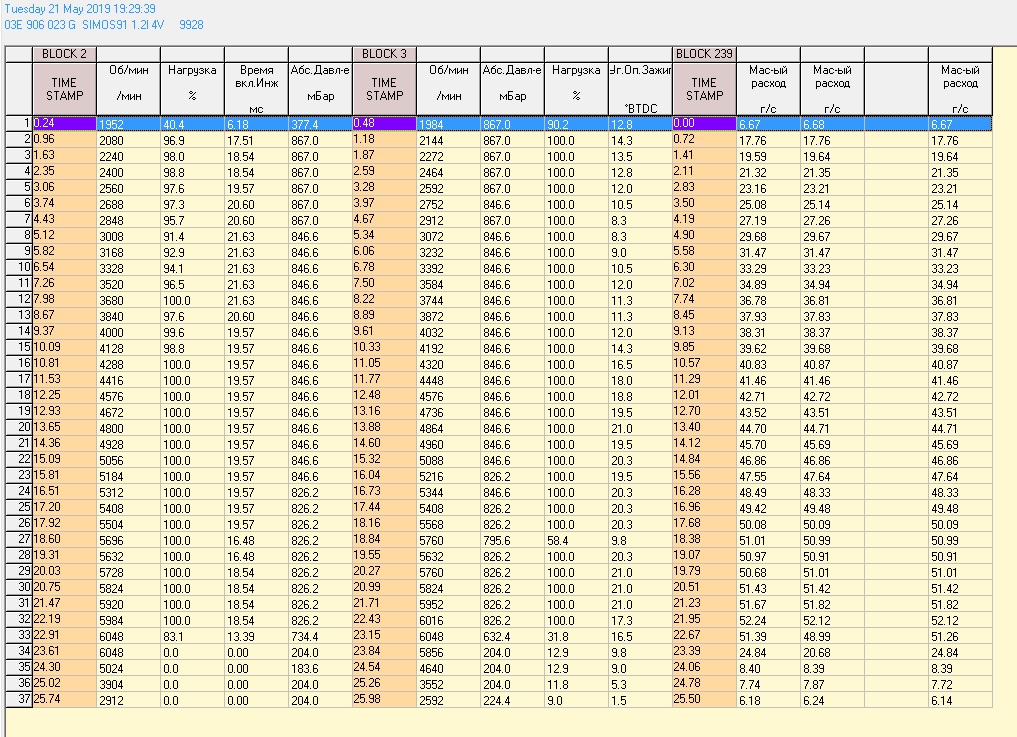Image resolution: width=1017 pixels, height=737 pixels.
Task: Click the cell with value 1952
Action: 128,124
